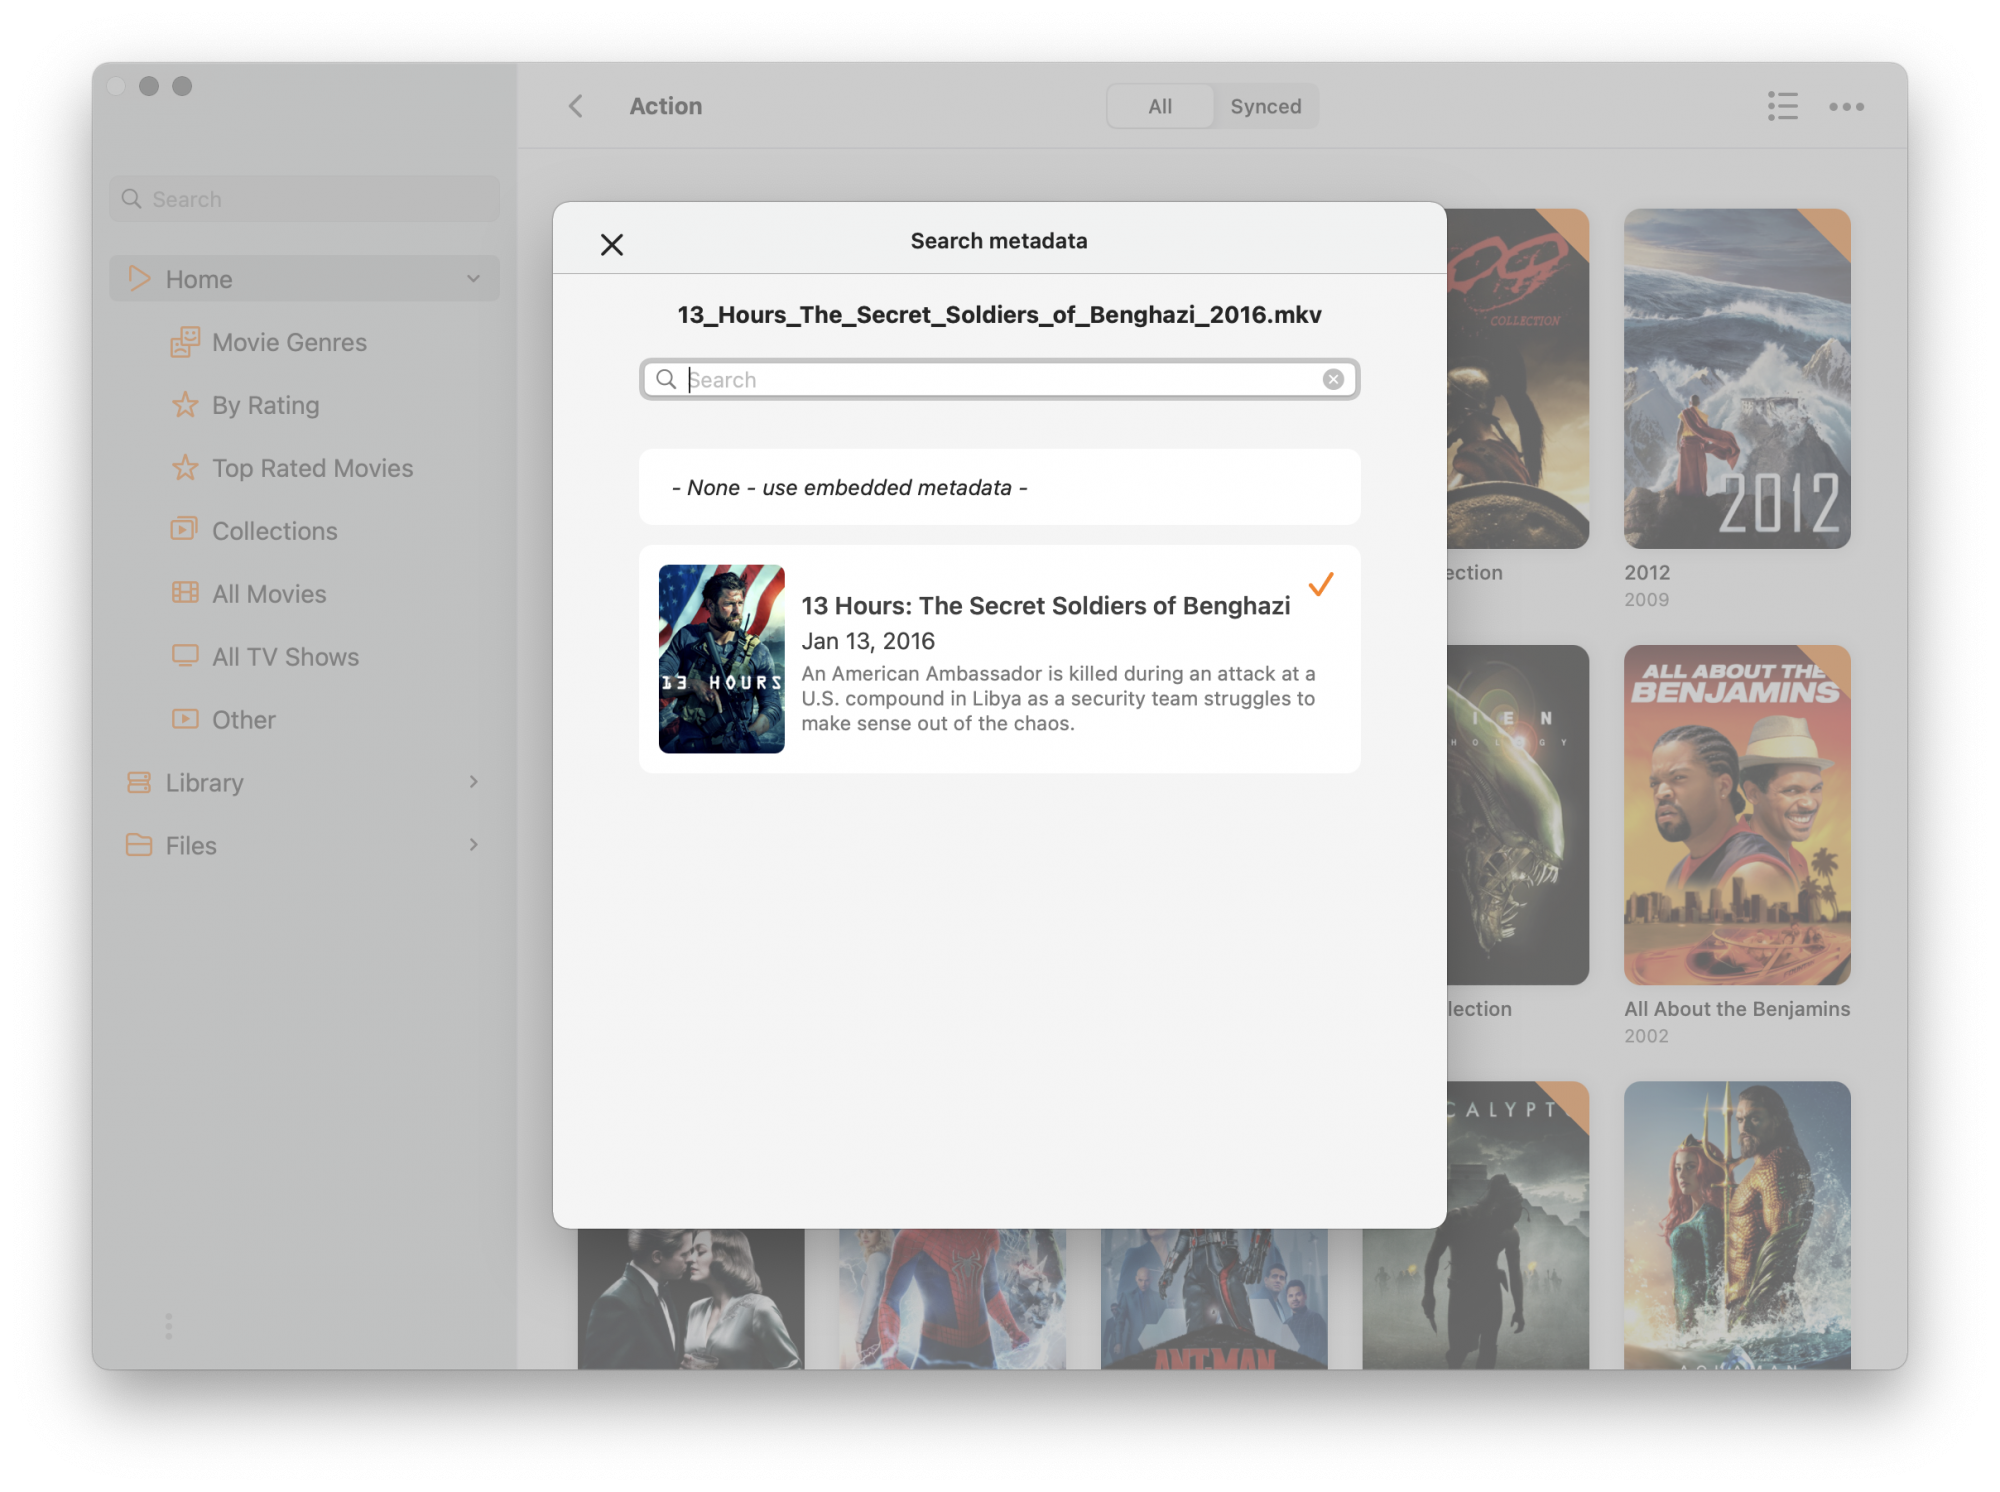Click All About the Benjamins title label

1737,1008
